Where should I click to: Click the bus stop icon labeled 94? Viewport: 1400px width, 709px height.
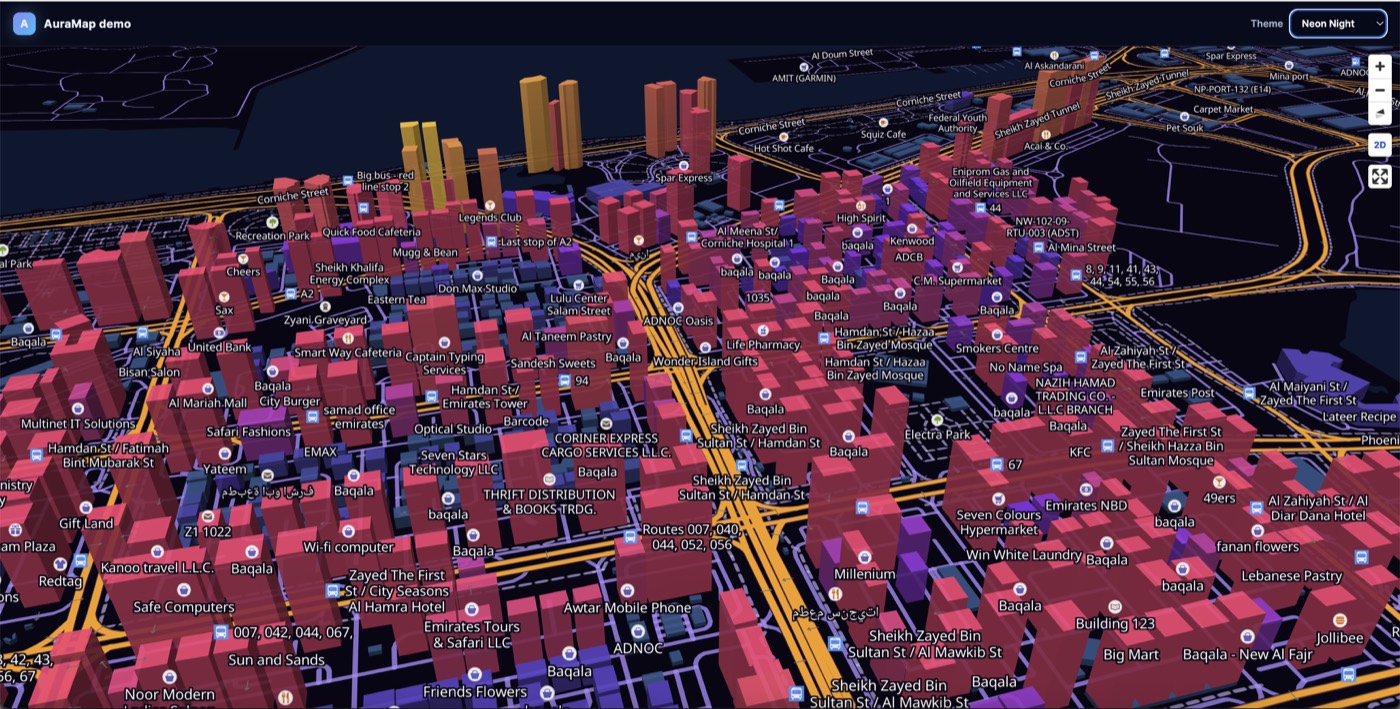[564, 381]
